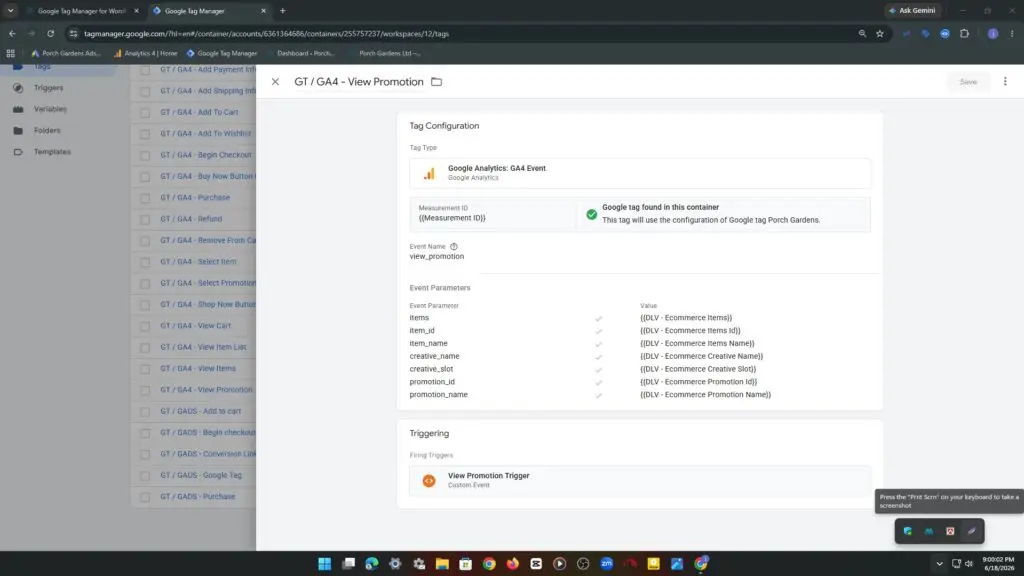
Task: Check the GT / GA4 - Add To Wishlist checkbox
Action: click(145, 134)
